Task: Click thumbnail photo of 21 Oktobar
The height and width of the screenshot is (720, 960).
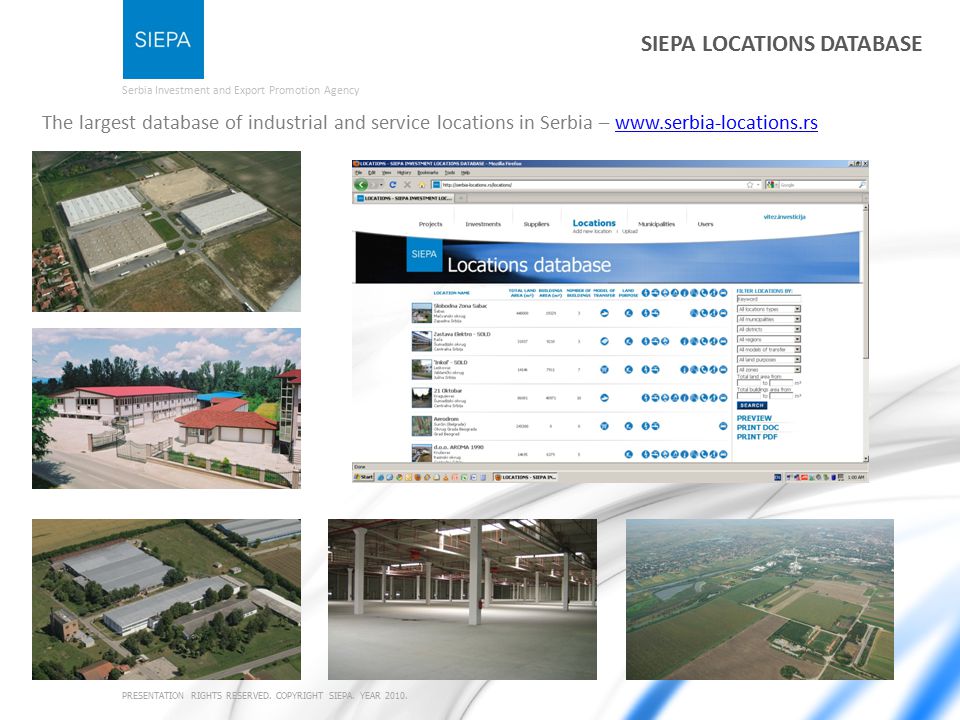Action: [x=421, y=398]
